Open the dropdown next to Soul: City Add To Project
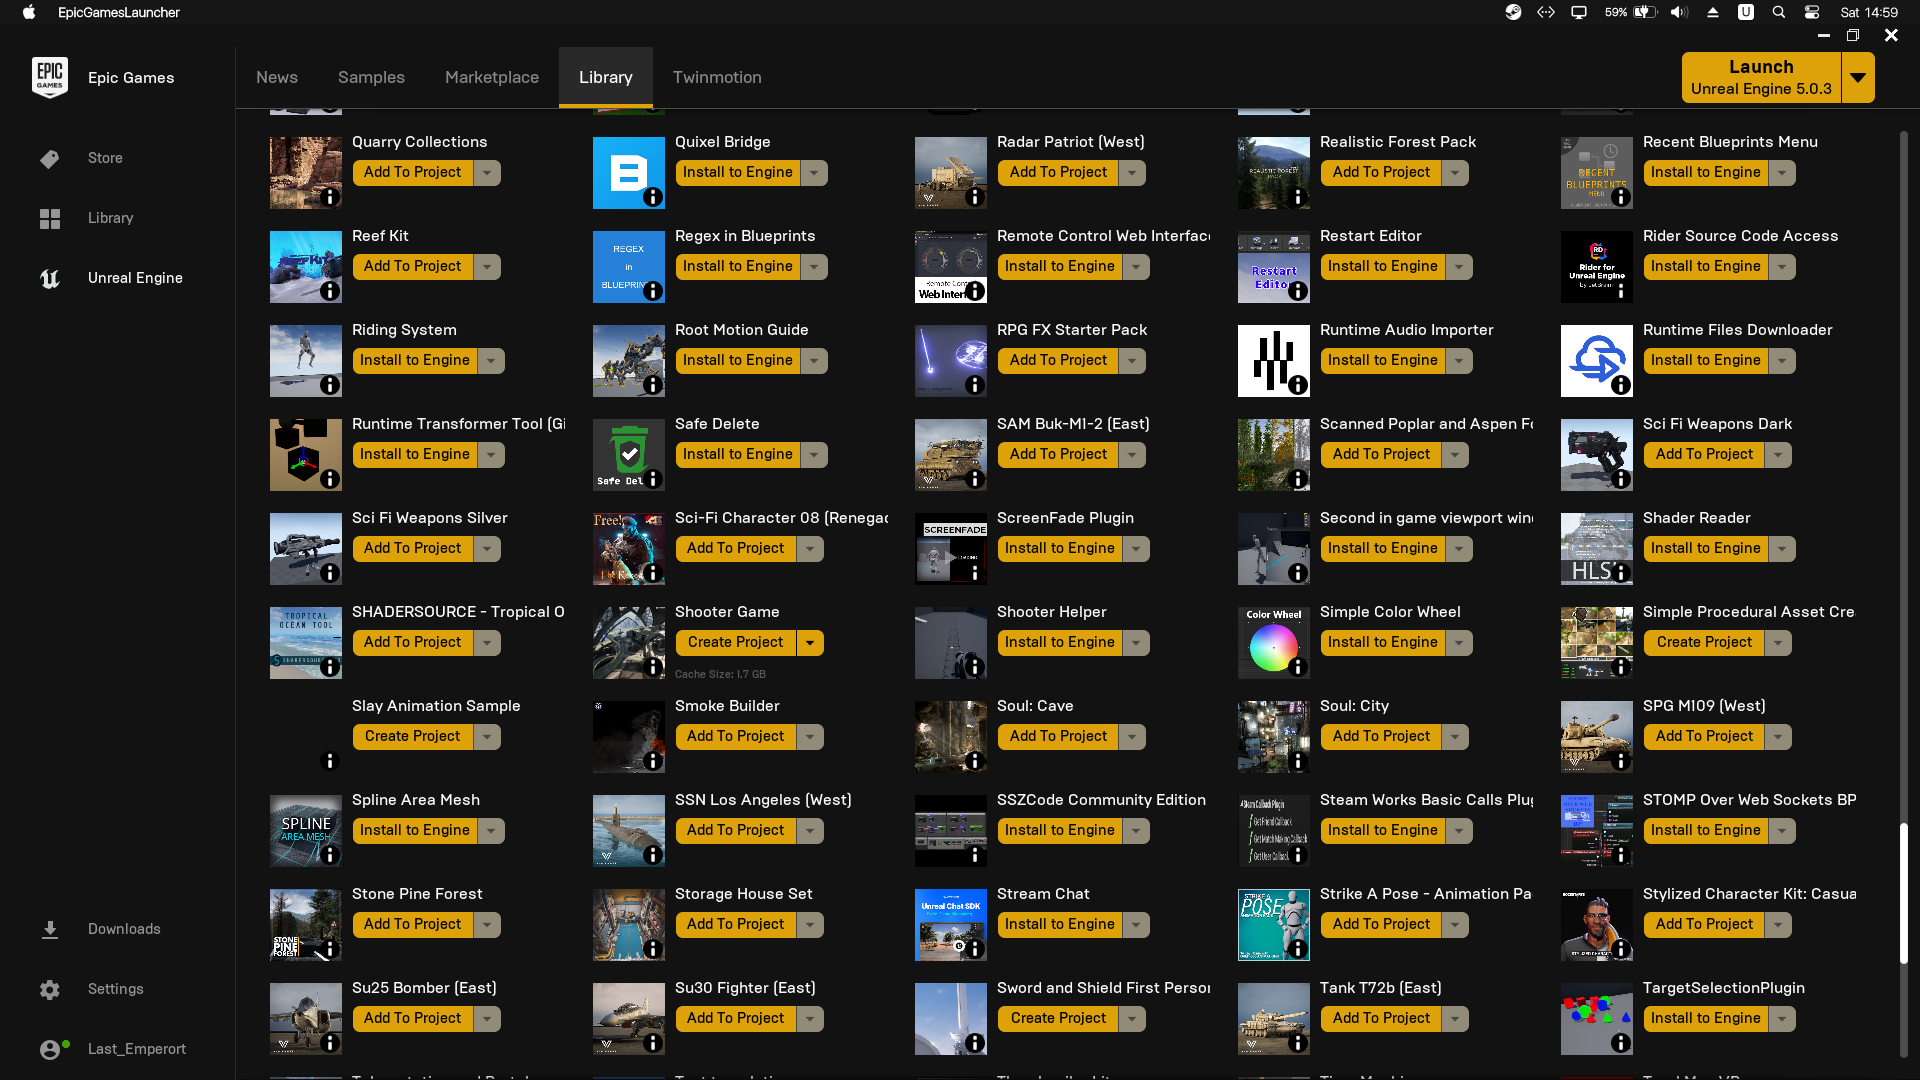 [1456, 737]
